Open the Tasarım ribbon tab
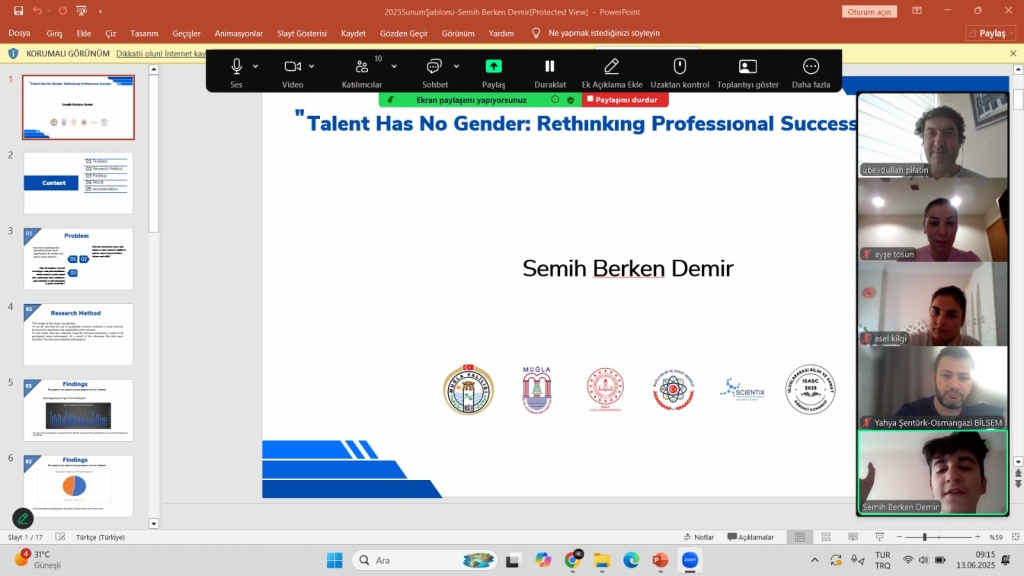This screenshot has width=1024, height=576. pos(144,33)
